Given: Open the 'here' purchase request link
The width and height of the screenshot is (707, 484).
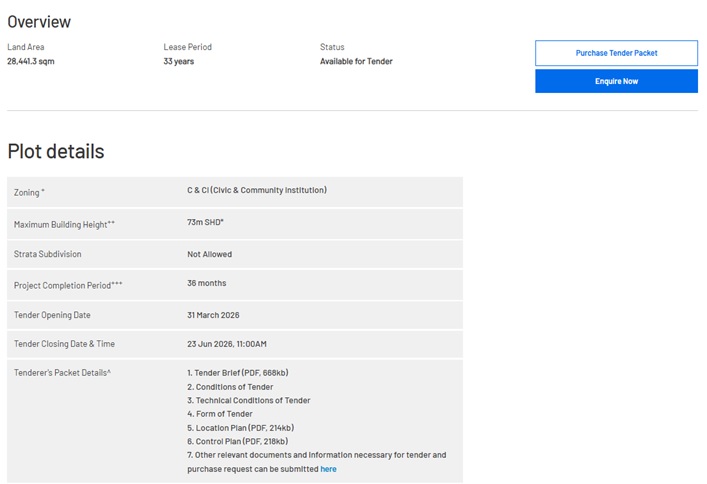Looking at the screenshot, I should 328,469.
